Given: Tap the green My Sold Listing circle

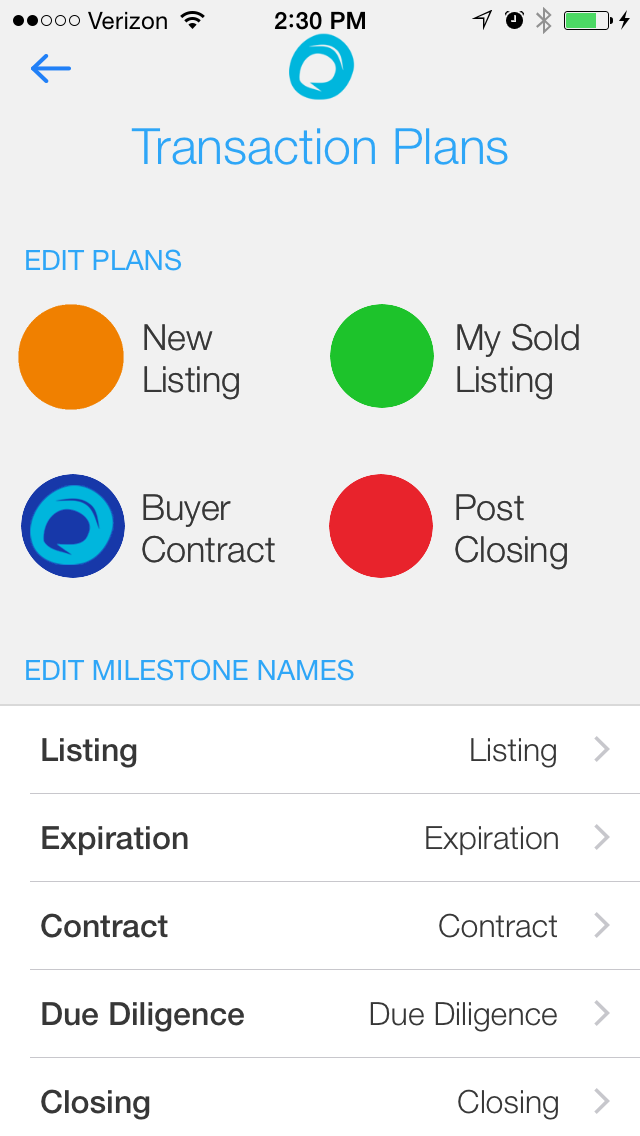Looking at the screenshot, I should pos(382,357).
